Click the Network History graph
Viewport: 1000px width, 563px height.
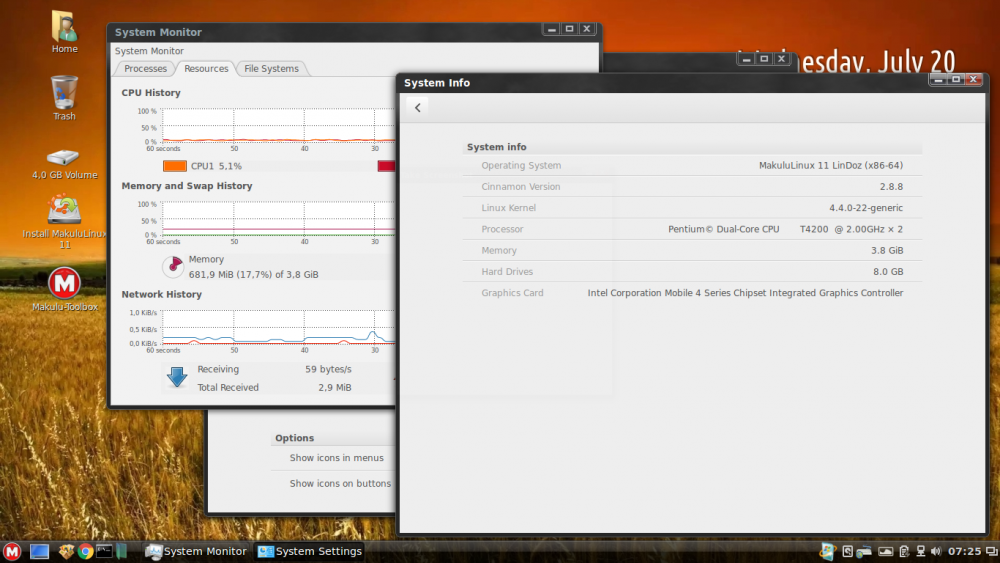(279, 327)
